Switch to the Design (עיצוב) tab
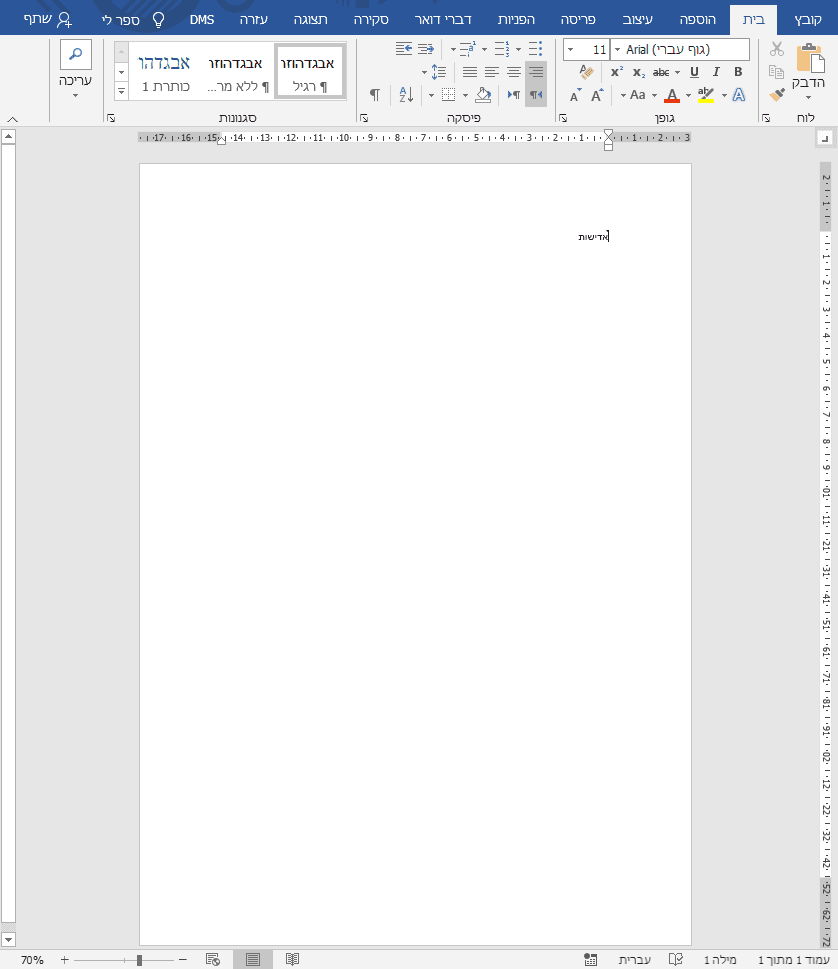Viewport: 838px width, 969px height. [x=638, y=20]
